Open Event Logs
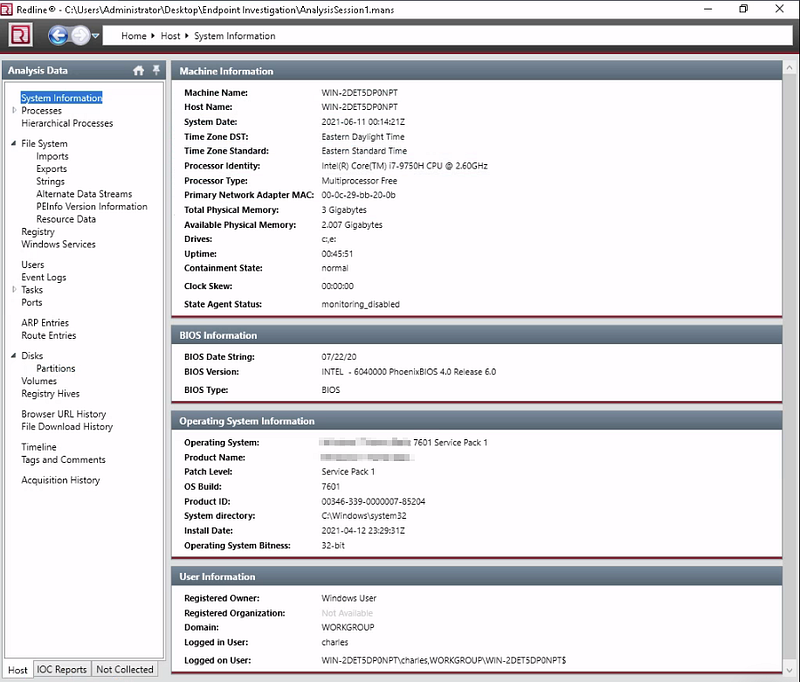This screenshot has width=800, height=682. click(44, 277)
